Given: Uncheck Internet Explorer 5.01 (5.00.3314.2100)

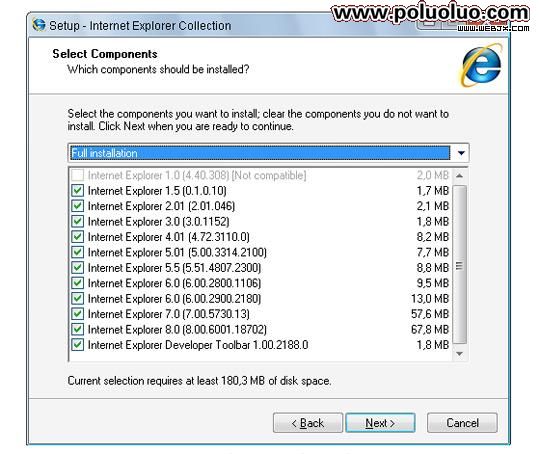Looking at the screenshot, I should (77, 252).
